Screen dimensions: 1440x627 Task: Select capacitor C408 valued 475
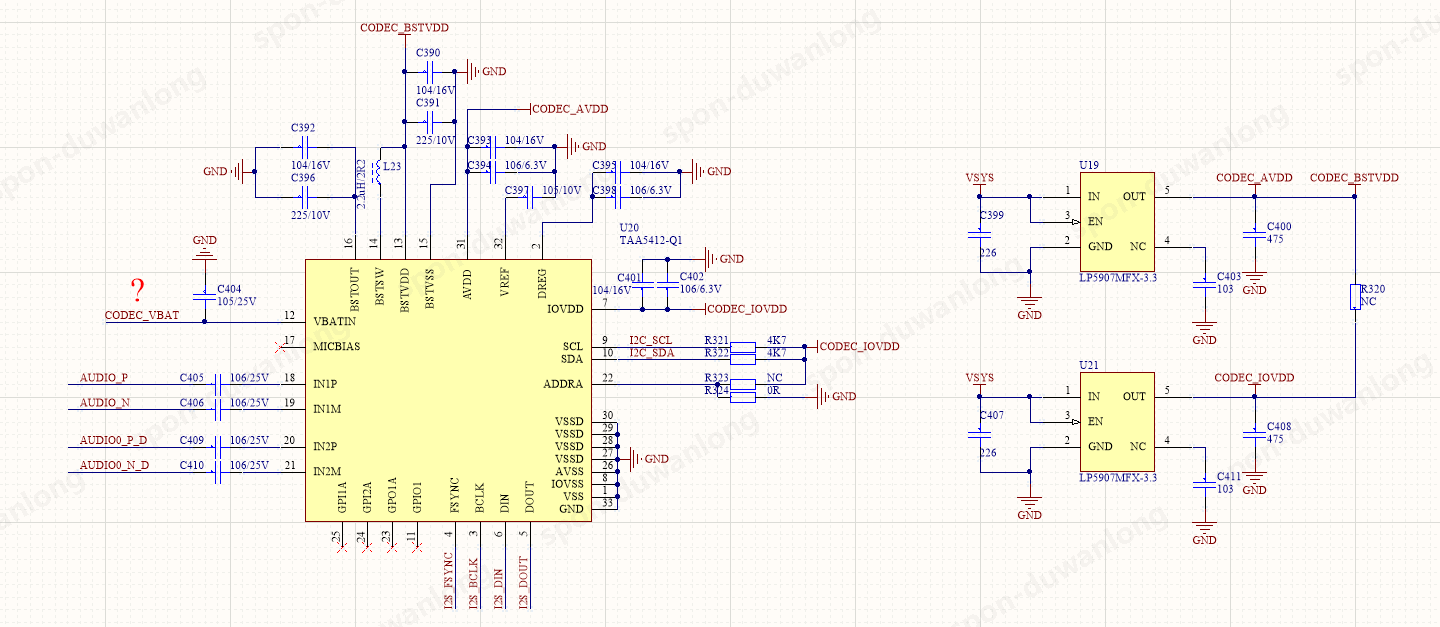click(x=1254, y=434)
